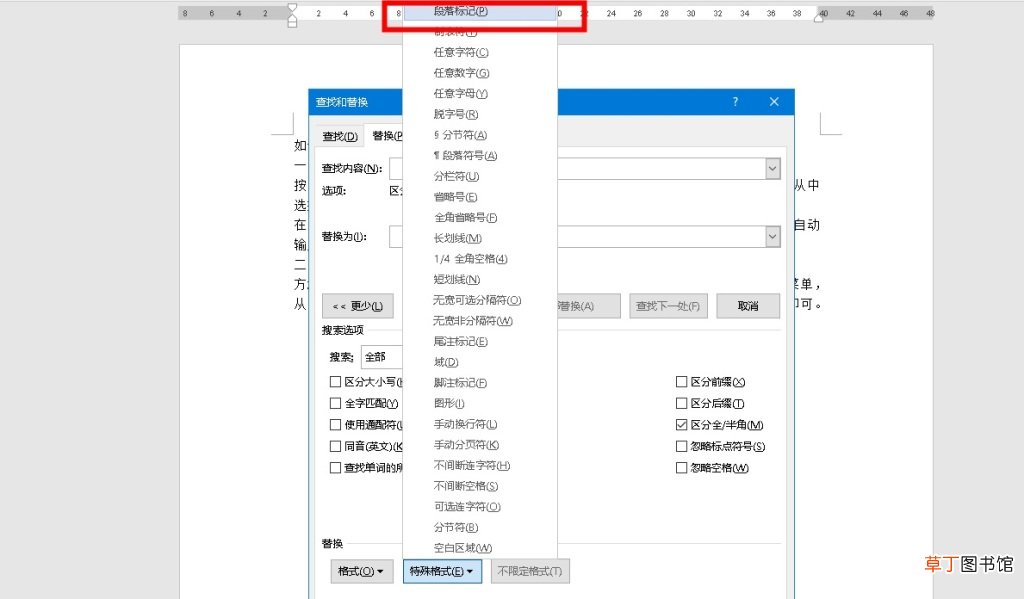Tick 忽略空格 ignore spaces checkbox
This screenshot has height=599, width=1024.
681,468
